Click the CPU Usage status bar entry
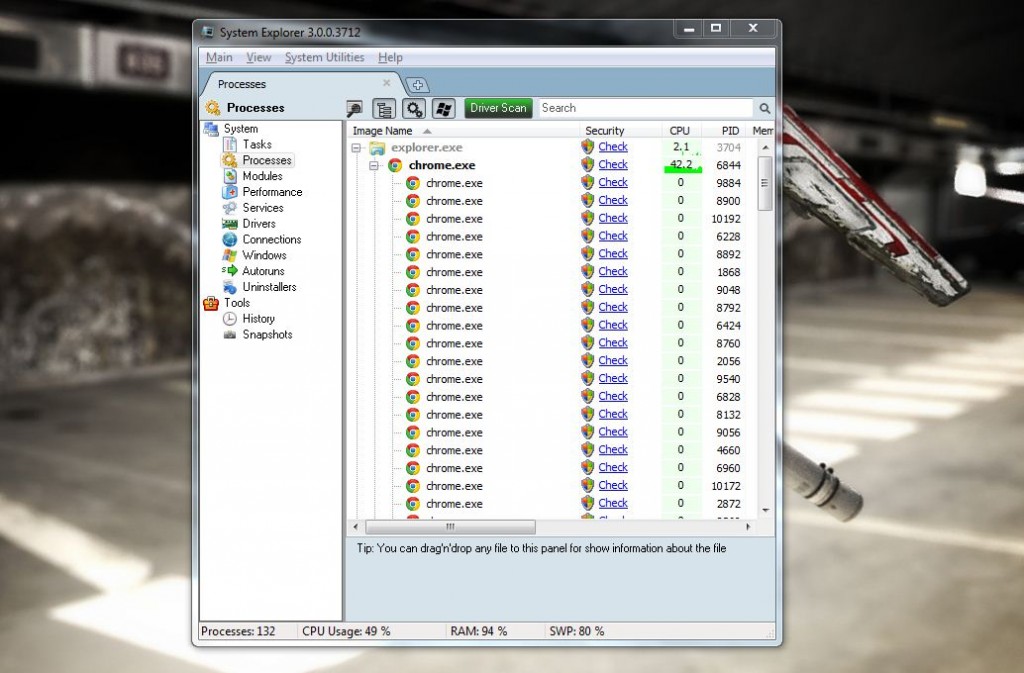Screen dimensions: 1024x673 click(x=346, y=631)
